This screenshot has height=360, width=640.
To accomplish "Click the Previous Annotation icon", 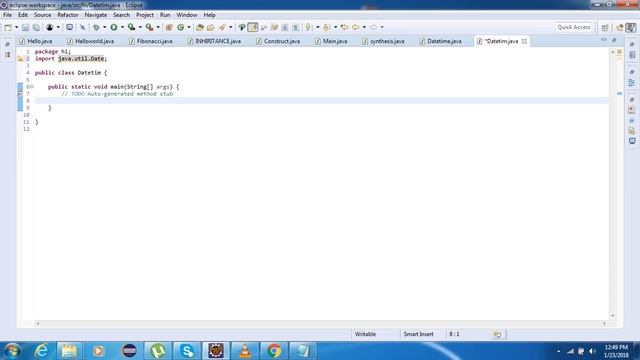I will (326, 27).
